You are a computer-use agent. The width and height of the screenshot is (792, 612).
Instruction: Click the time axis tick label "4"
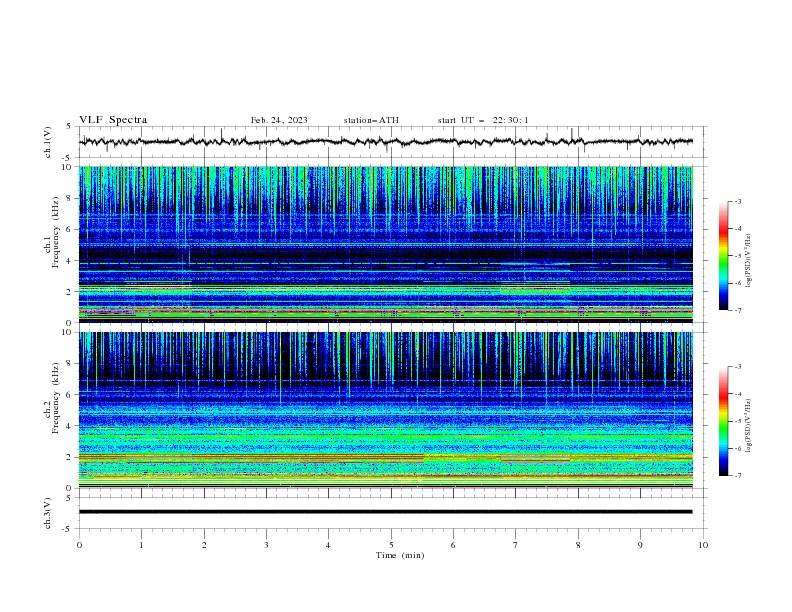tap(328, 545)
